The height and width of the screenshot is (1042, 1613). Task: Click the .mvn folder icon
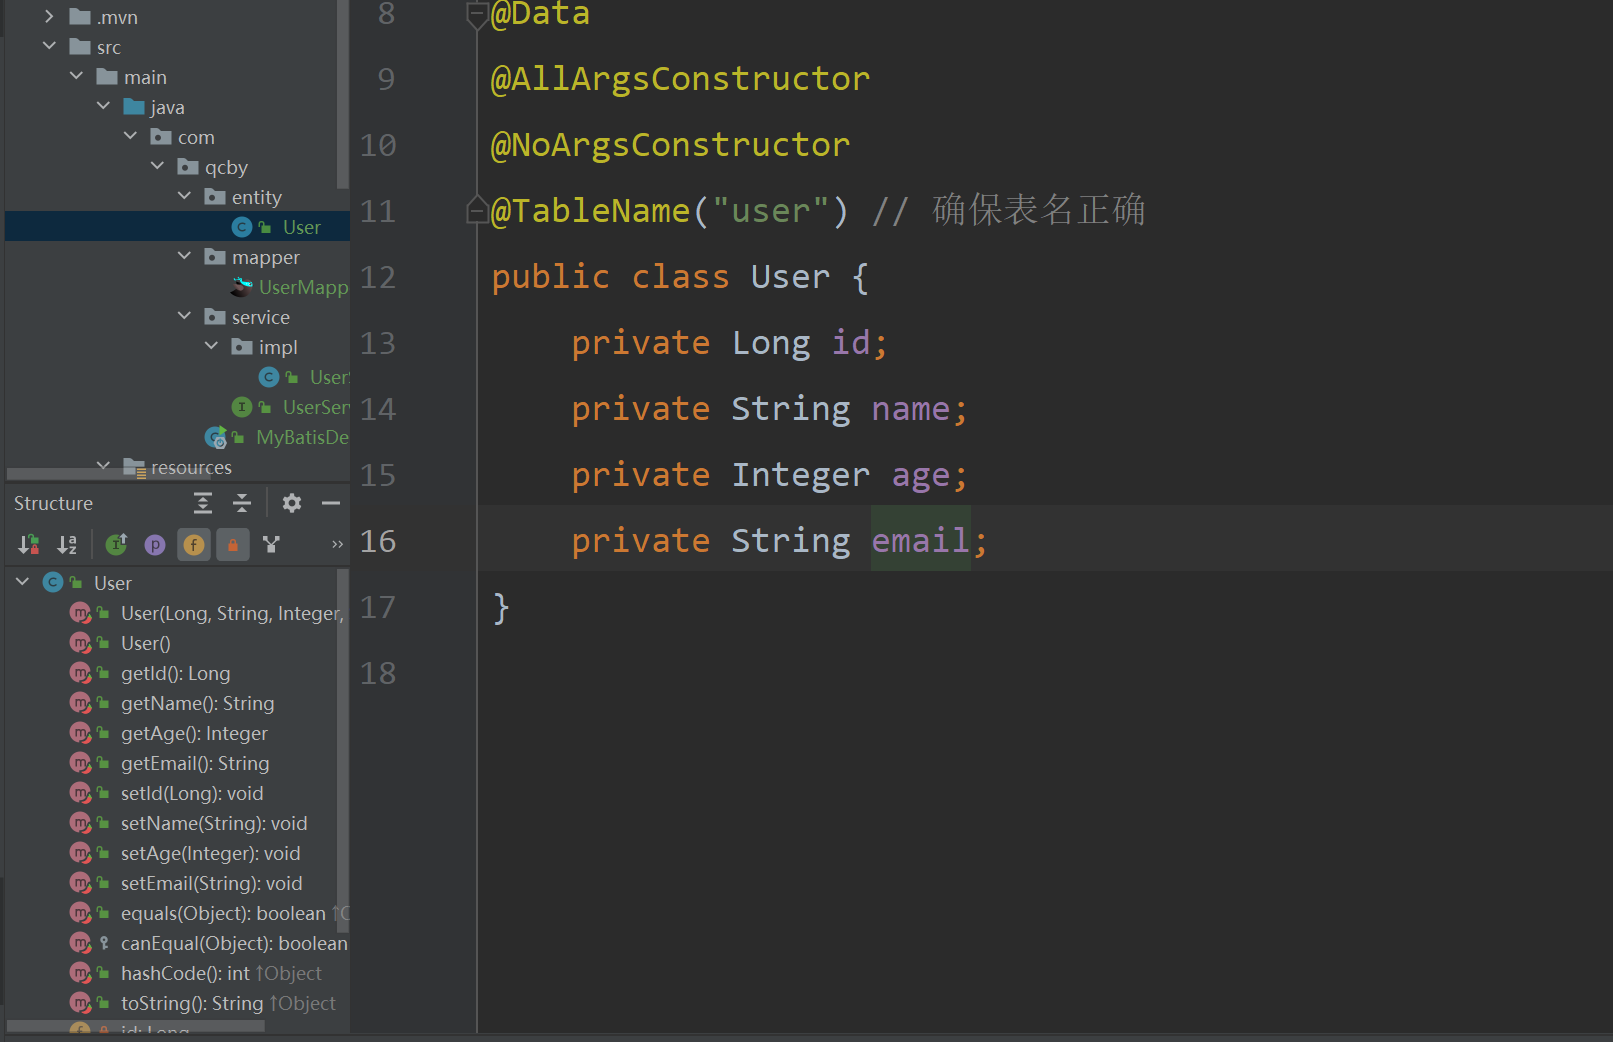pos(80,17)
